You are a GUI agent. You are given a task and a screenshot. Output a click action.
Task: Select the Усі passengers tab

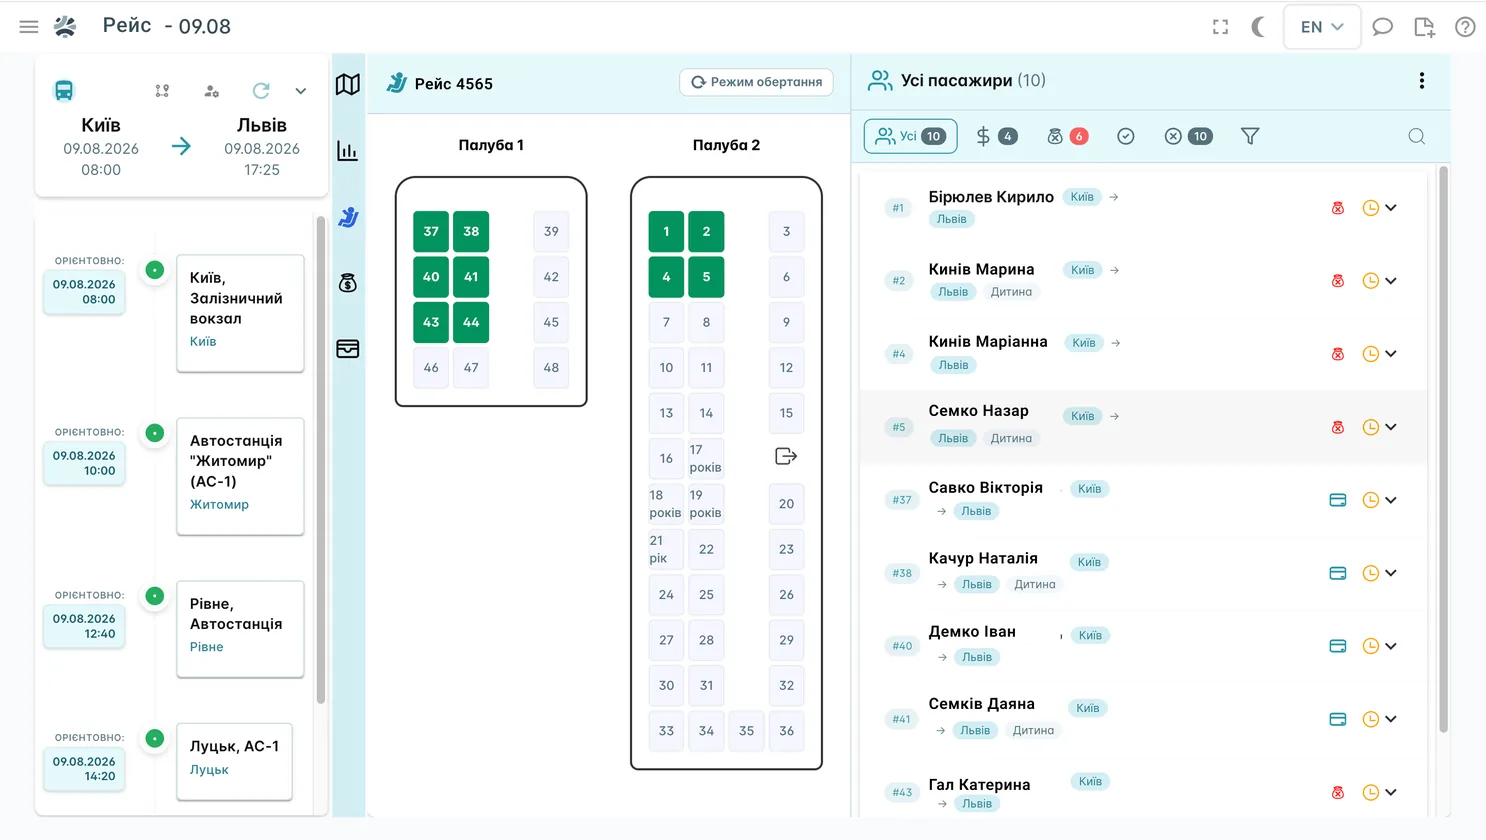pyautogui.click(x=910, y=136)
